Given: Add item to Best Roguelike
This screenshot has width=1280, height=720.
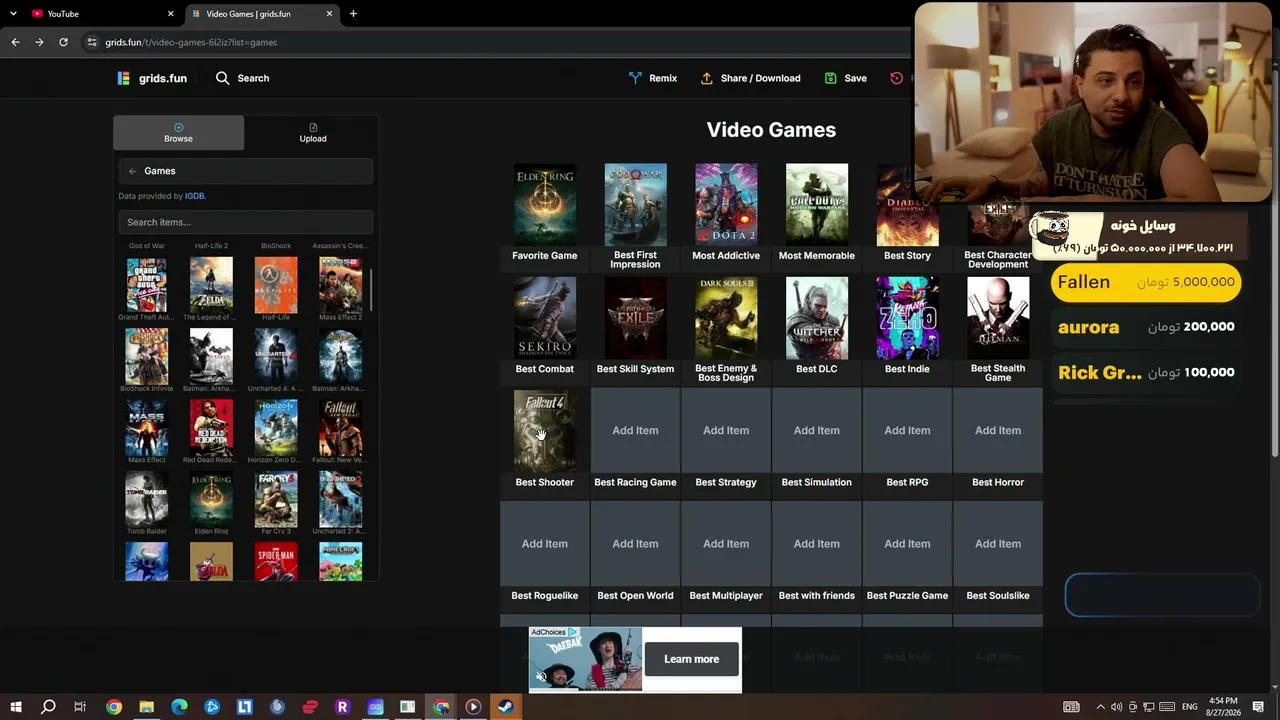Looking at the screenshot, I should (x=545, y=544).
